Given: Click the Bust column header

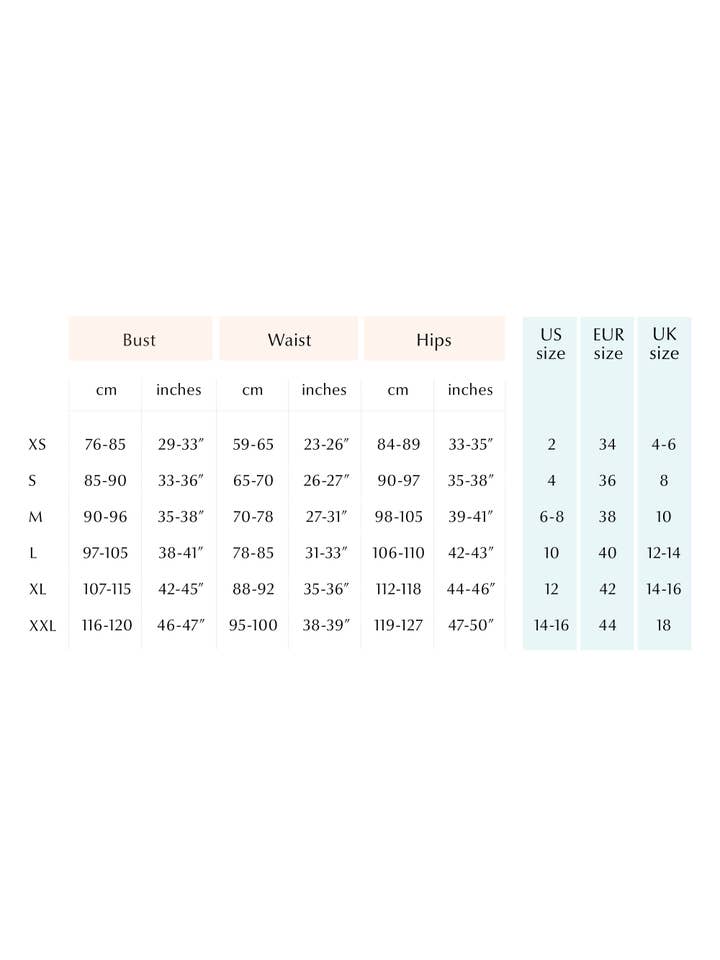Looking at the screenshot, I should 139,340.
